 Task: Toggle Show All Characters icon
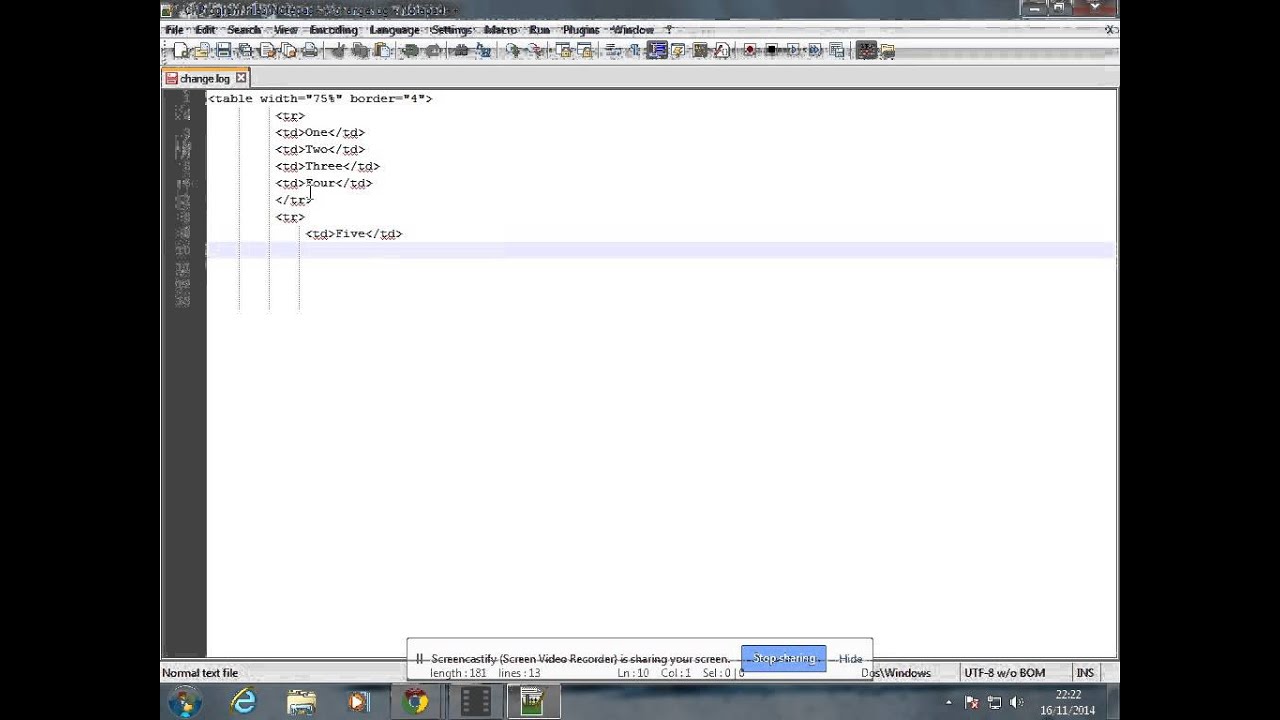tap(634, 50)
